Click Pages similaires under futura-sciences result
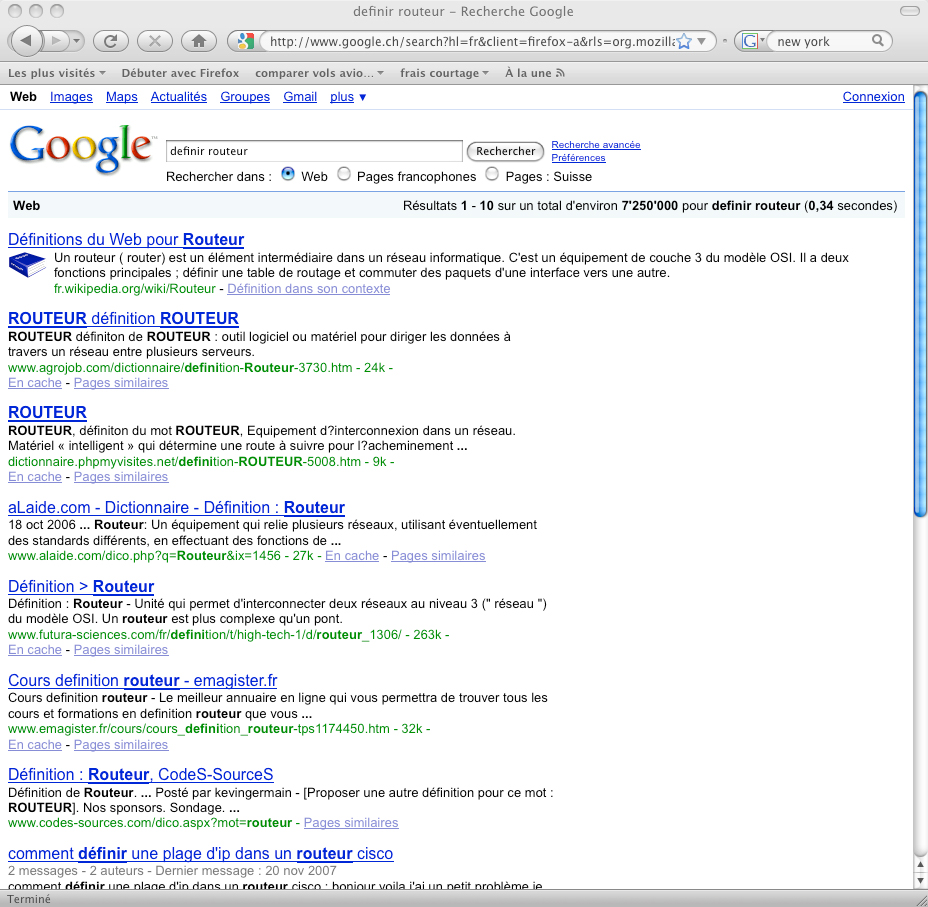The width and height of the screenshot is (928, 907). [121, 650]
